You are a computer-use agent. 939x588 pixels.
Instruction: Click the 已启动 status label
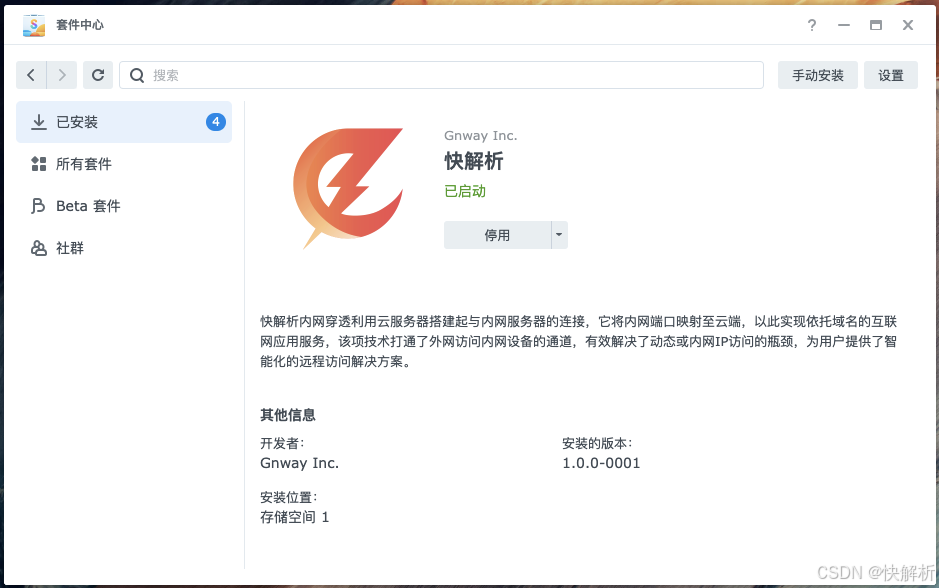[x=464, y=191]
